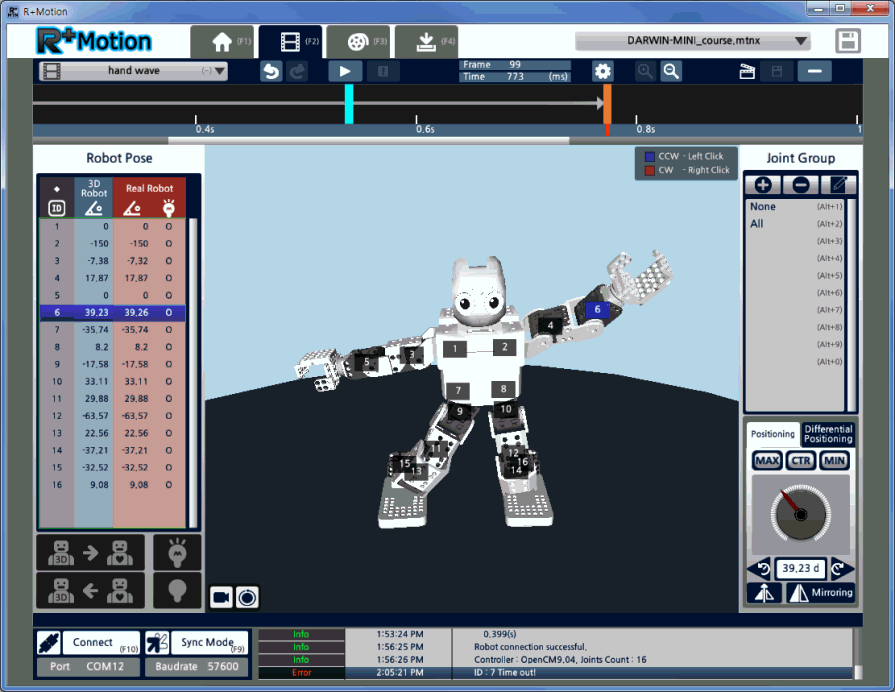
Task: Switch to Differential Positioning tab
Action: pos(828,434)
